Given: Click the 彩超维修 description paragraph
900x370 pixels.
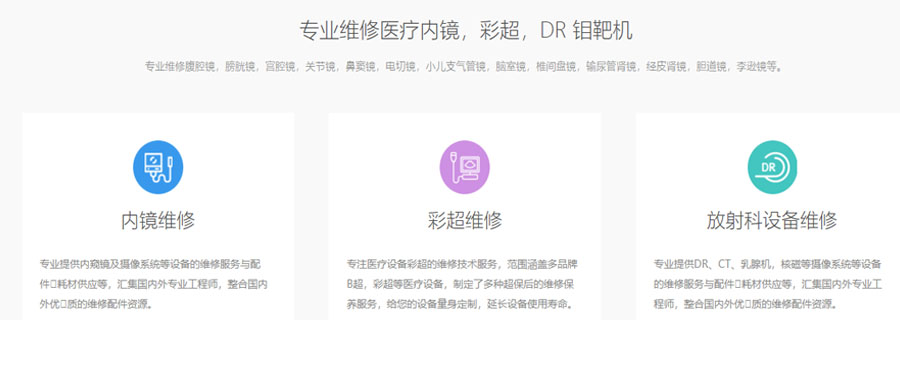Looking at the screenshot, I should pyautogui.click(x=461, y=285).
